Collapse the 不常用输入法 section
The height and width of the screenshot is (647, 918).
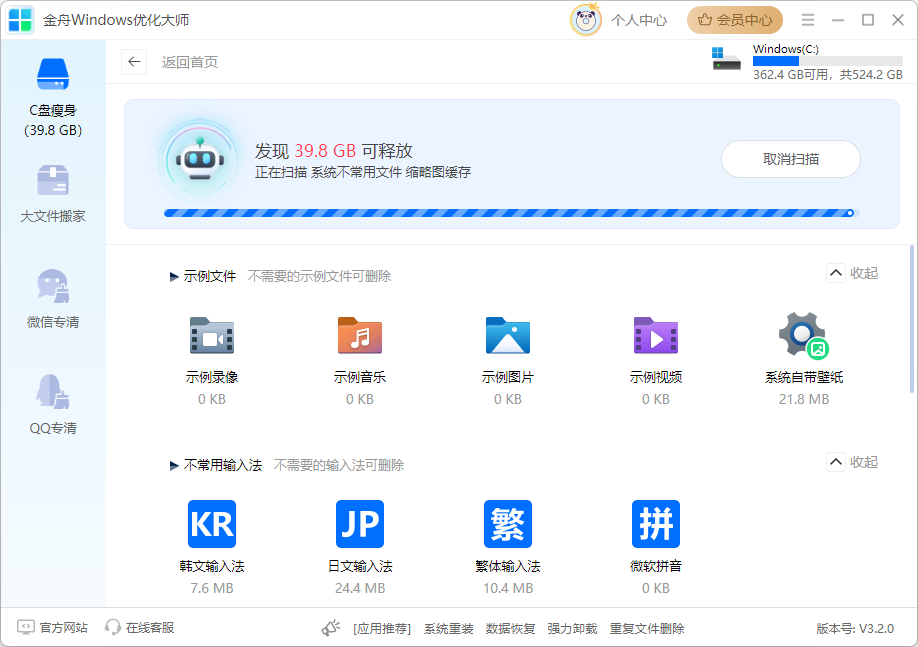(x=852, y=461)
